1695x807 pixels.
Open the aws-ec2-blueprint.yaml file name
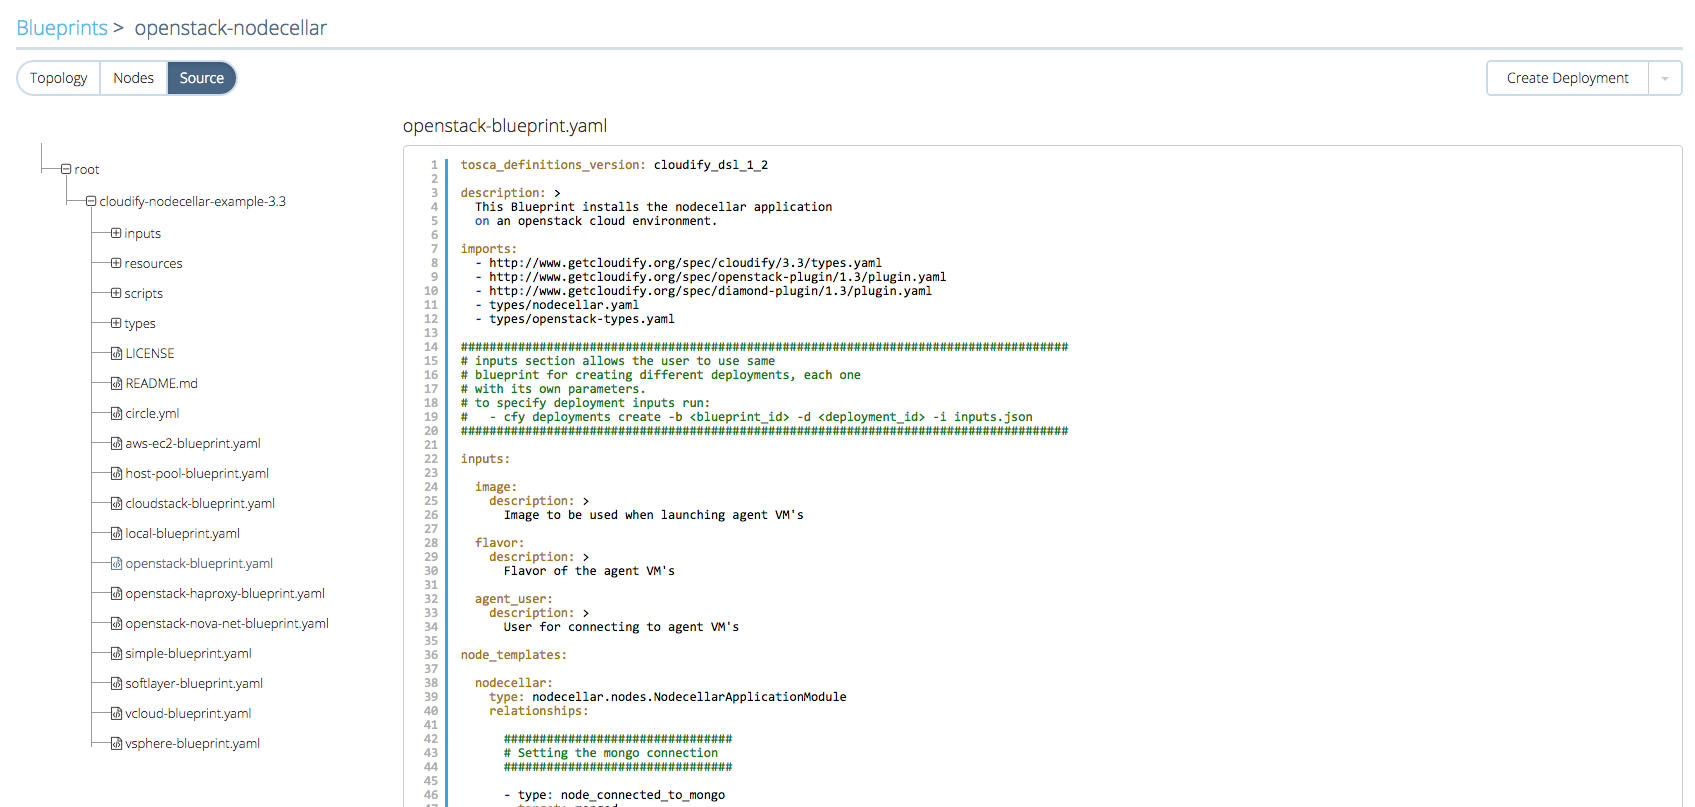(x=193, y=444)
